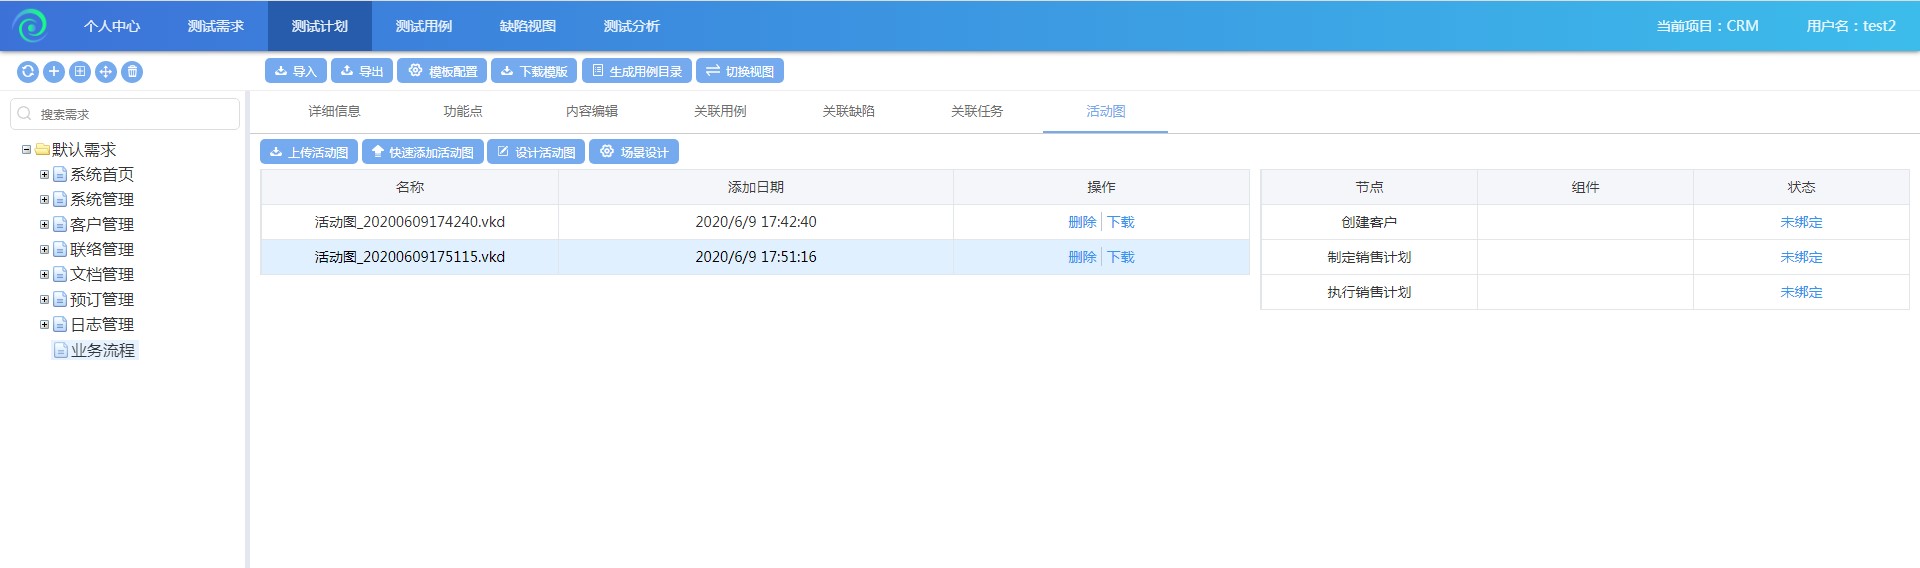
Task: Expand the 系统管理 tree node
Action: point(44,200)
